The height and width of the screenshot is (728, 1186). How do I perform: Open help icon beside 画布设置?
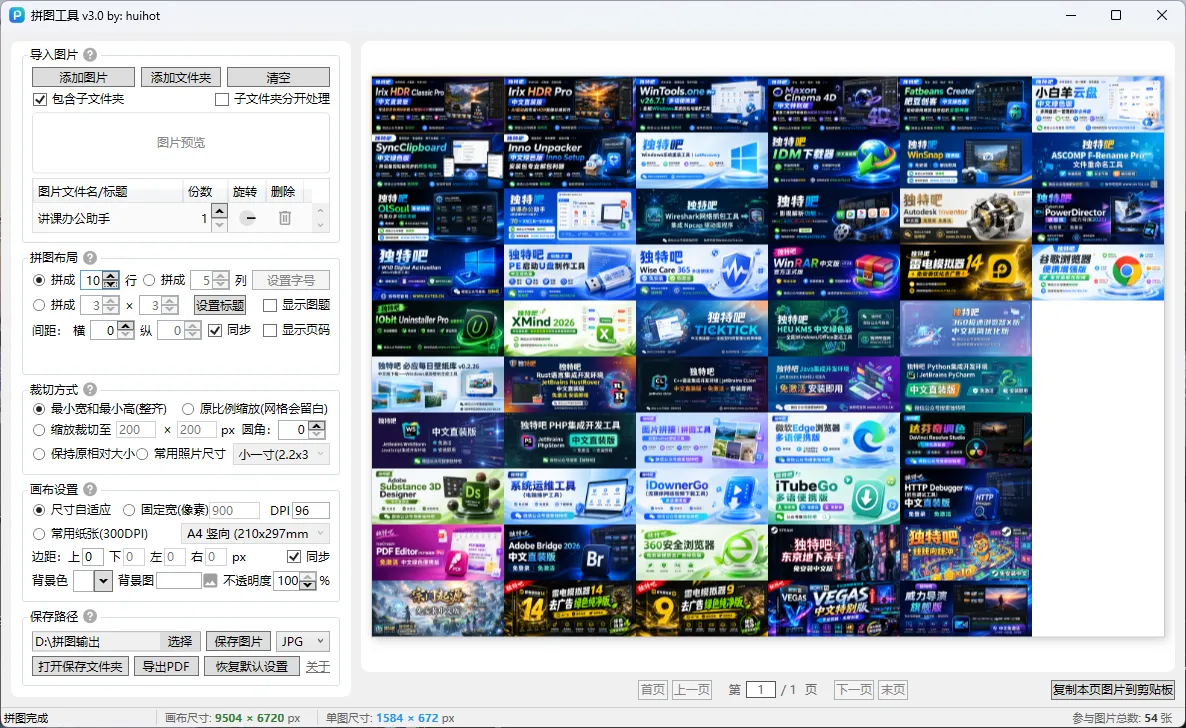coord(90,489)
